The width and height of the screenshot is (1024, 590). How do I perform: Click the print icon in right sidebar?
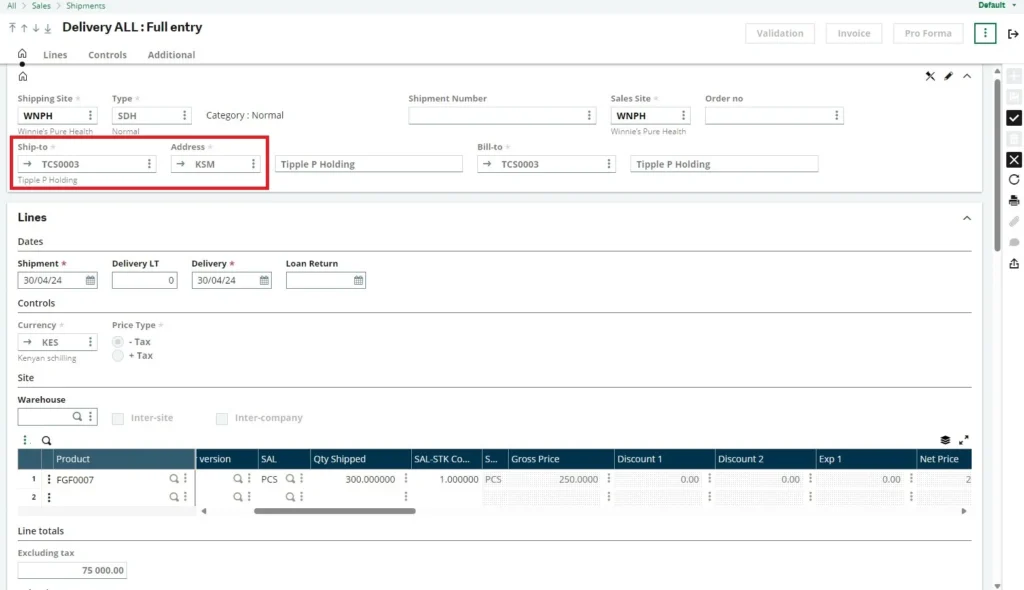1014,201
